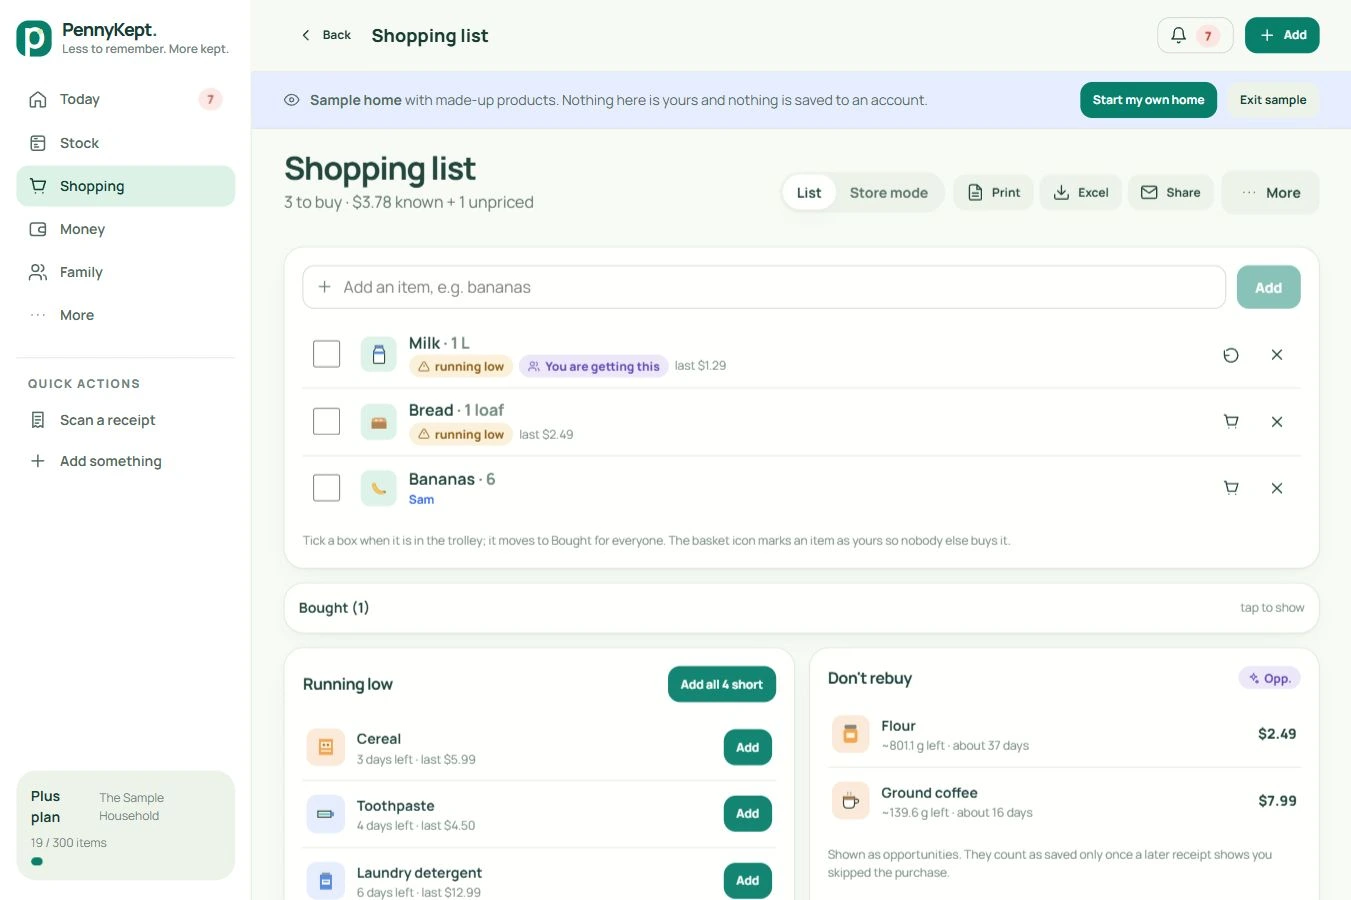Click the Bananas product icon
The image size is (1351, 900).
[x=378, y=488]
